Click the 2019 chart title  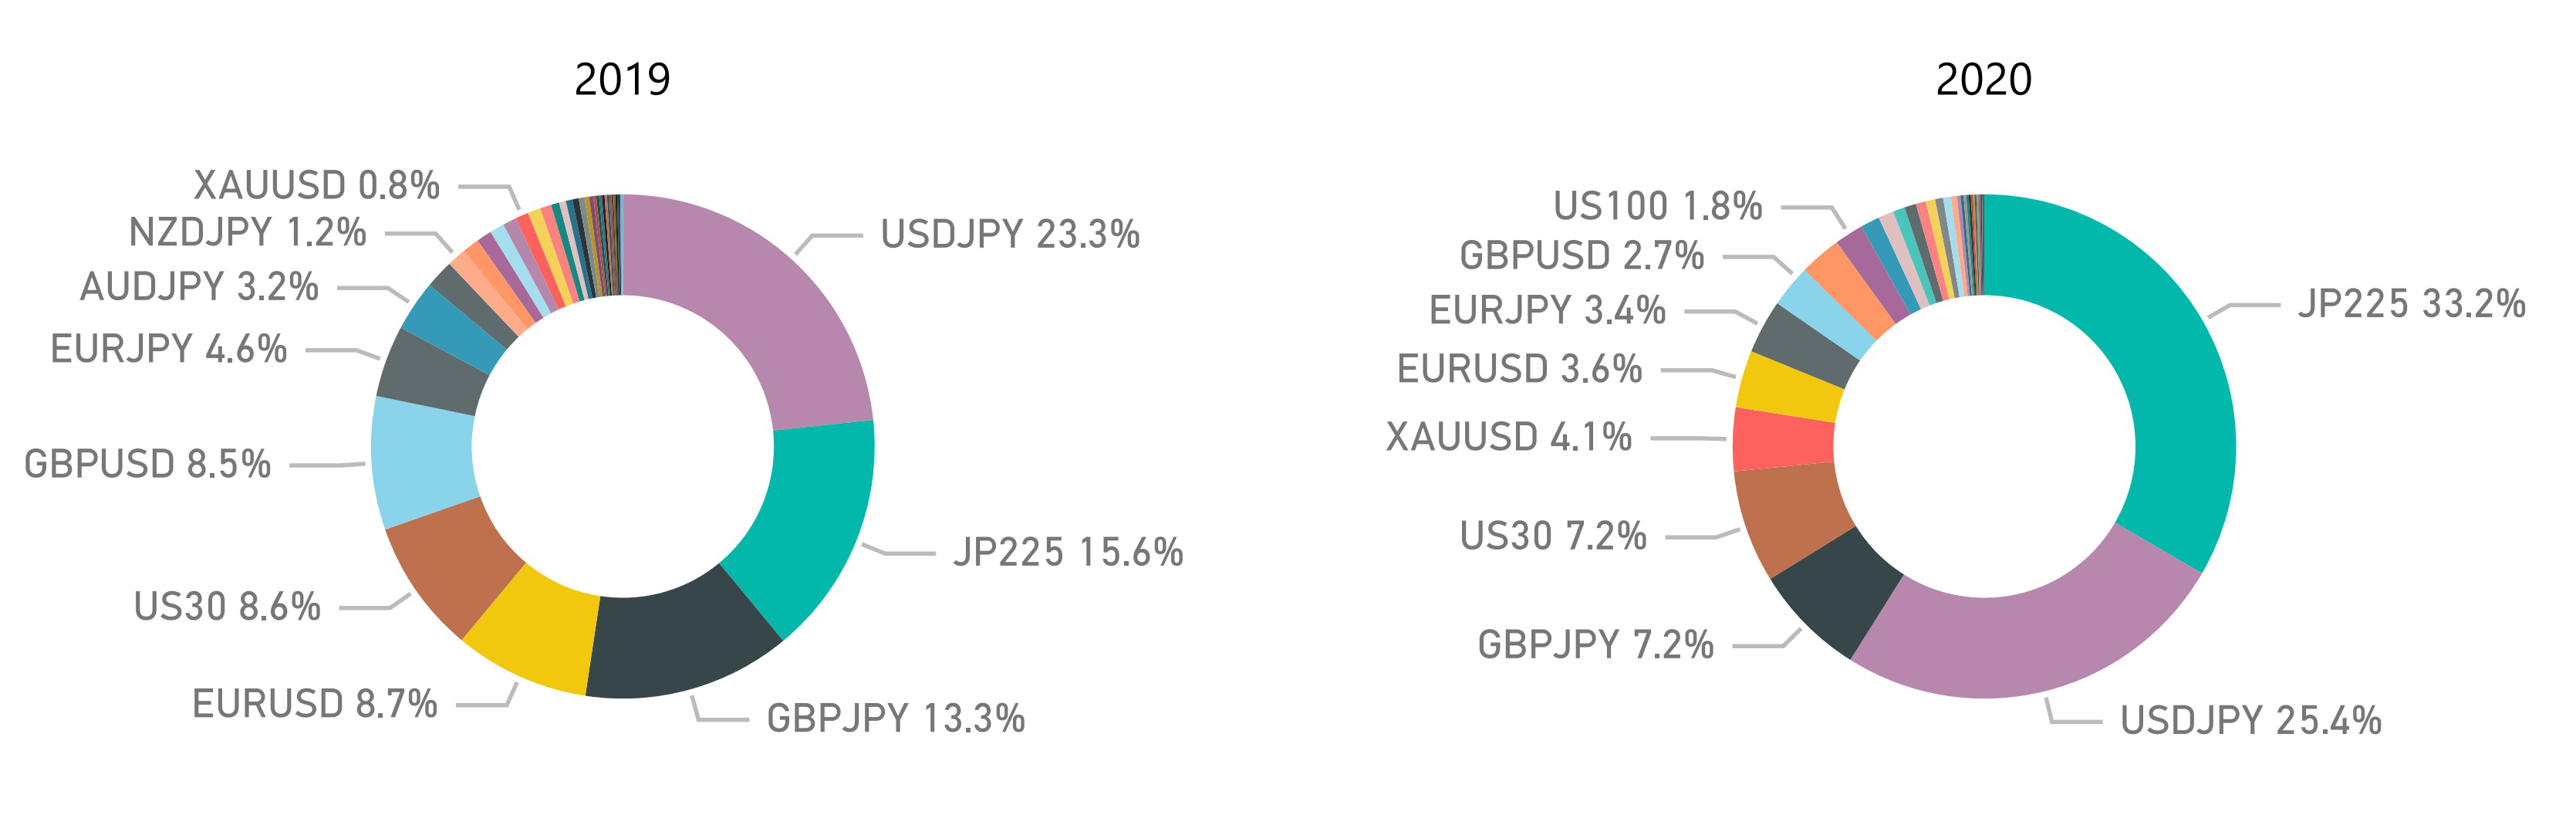(622, 80)
